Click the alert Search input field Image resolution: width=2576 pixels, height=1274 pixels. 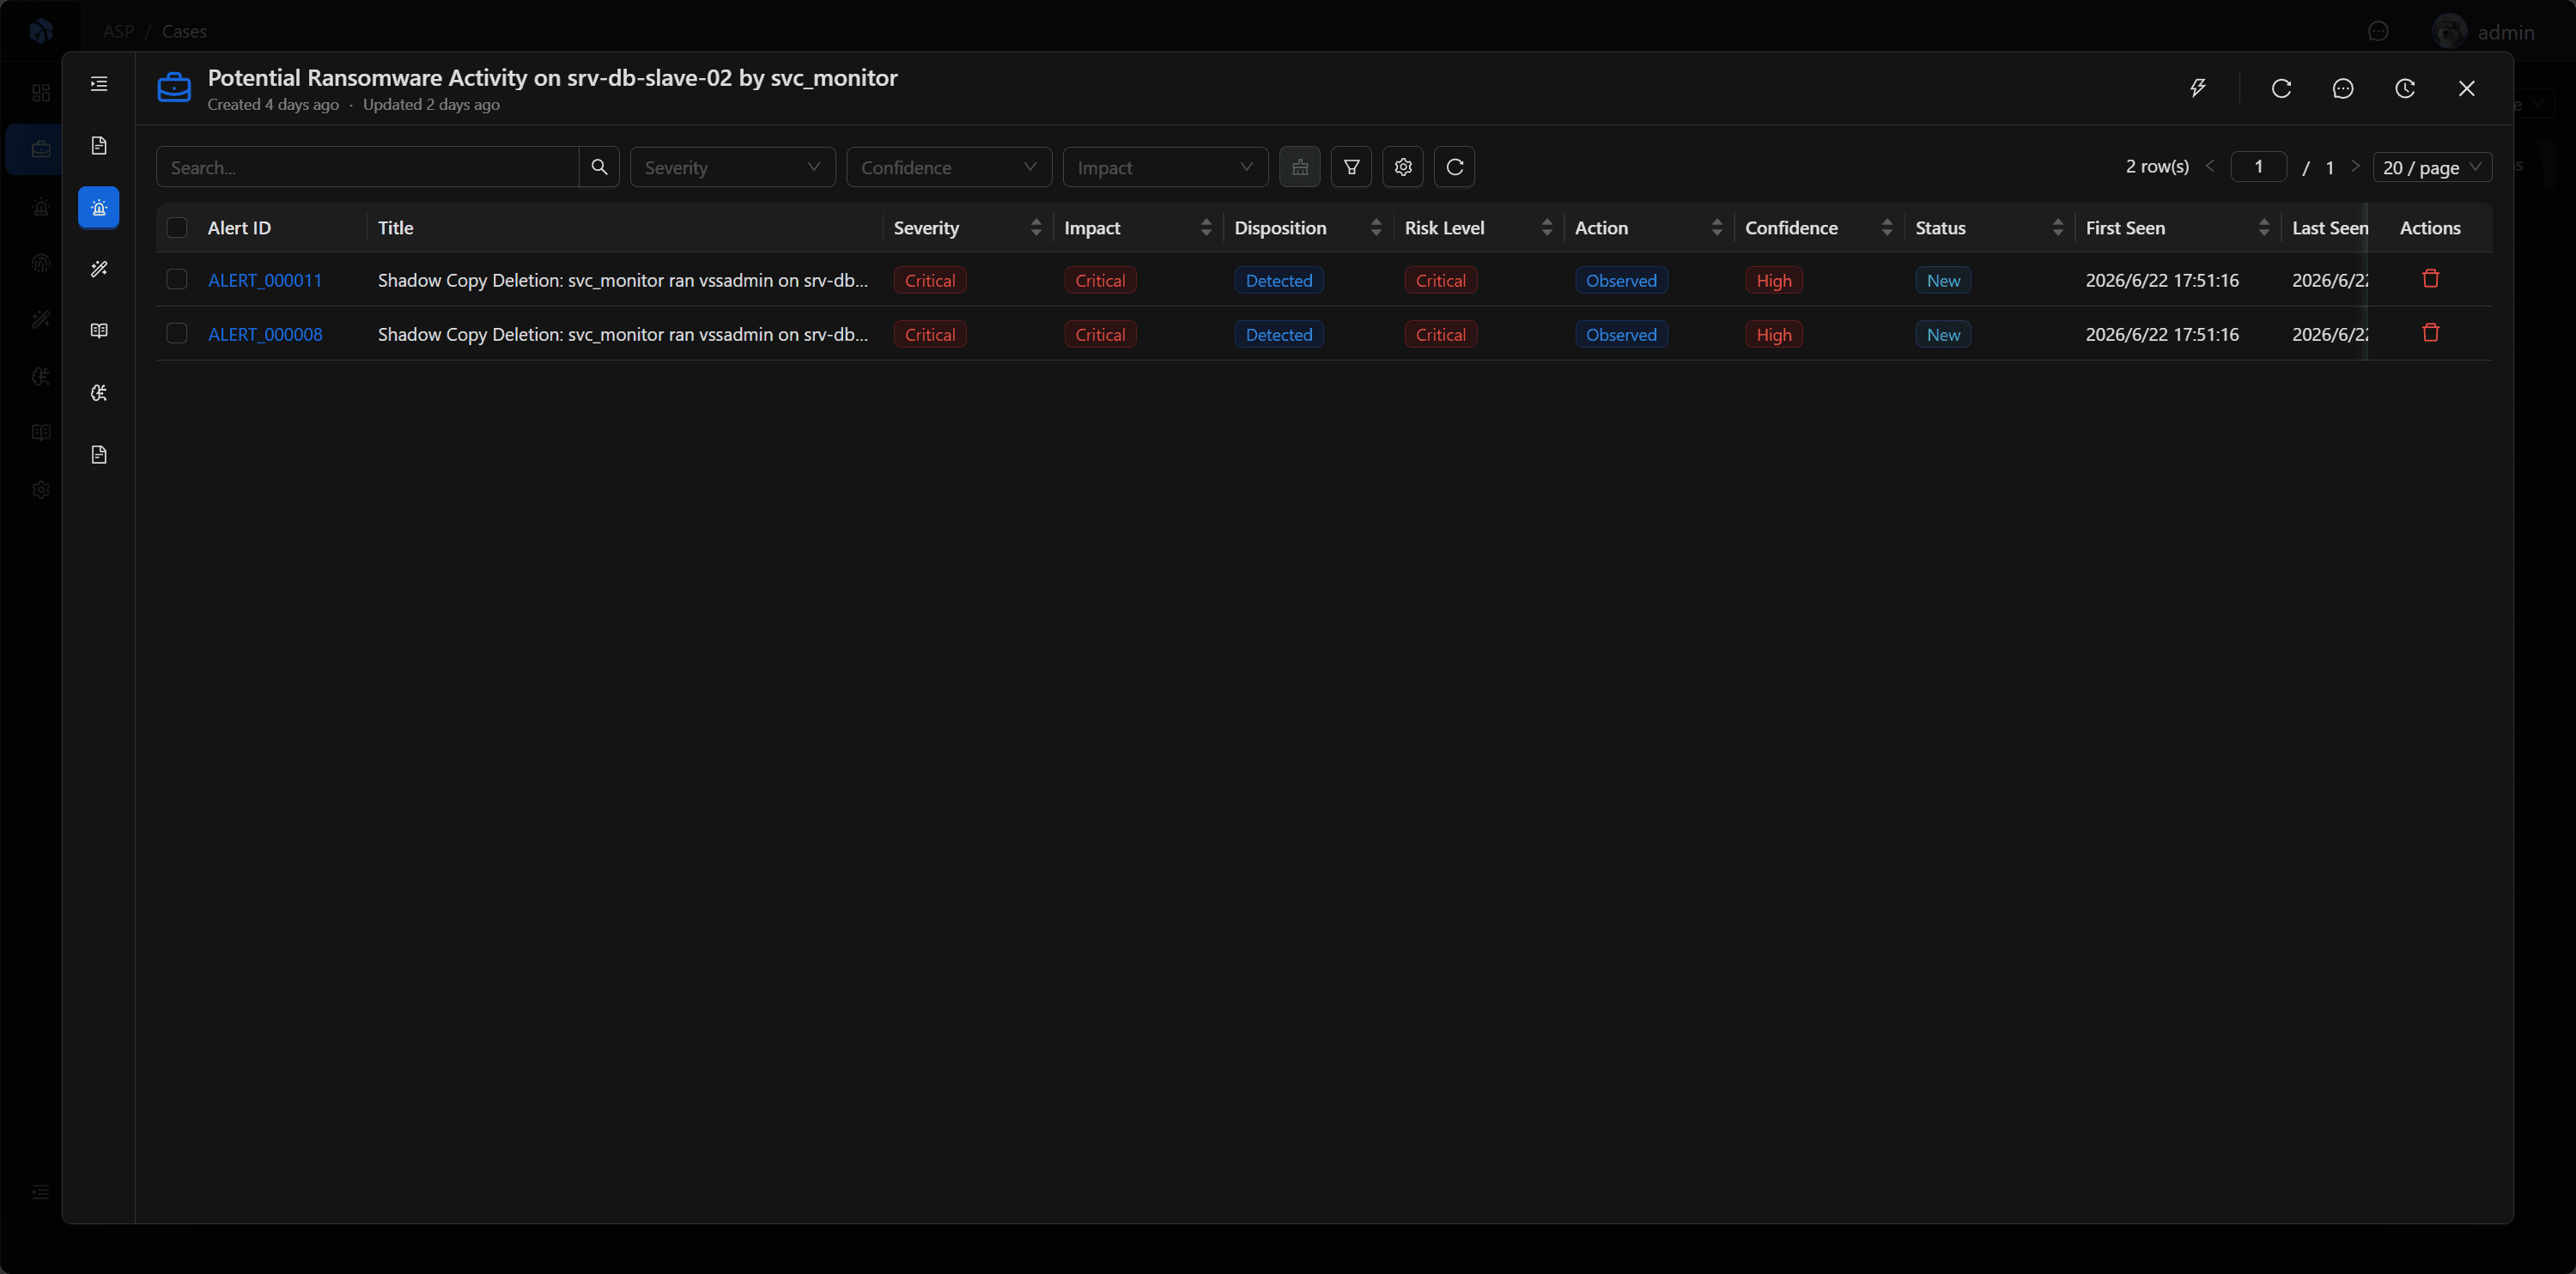pos(368,167)
